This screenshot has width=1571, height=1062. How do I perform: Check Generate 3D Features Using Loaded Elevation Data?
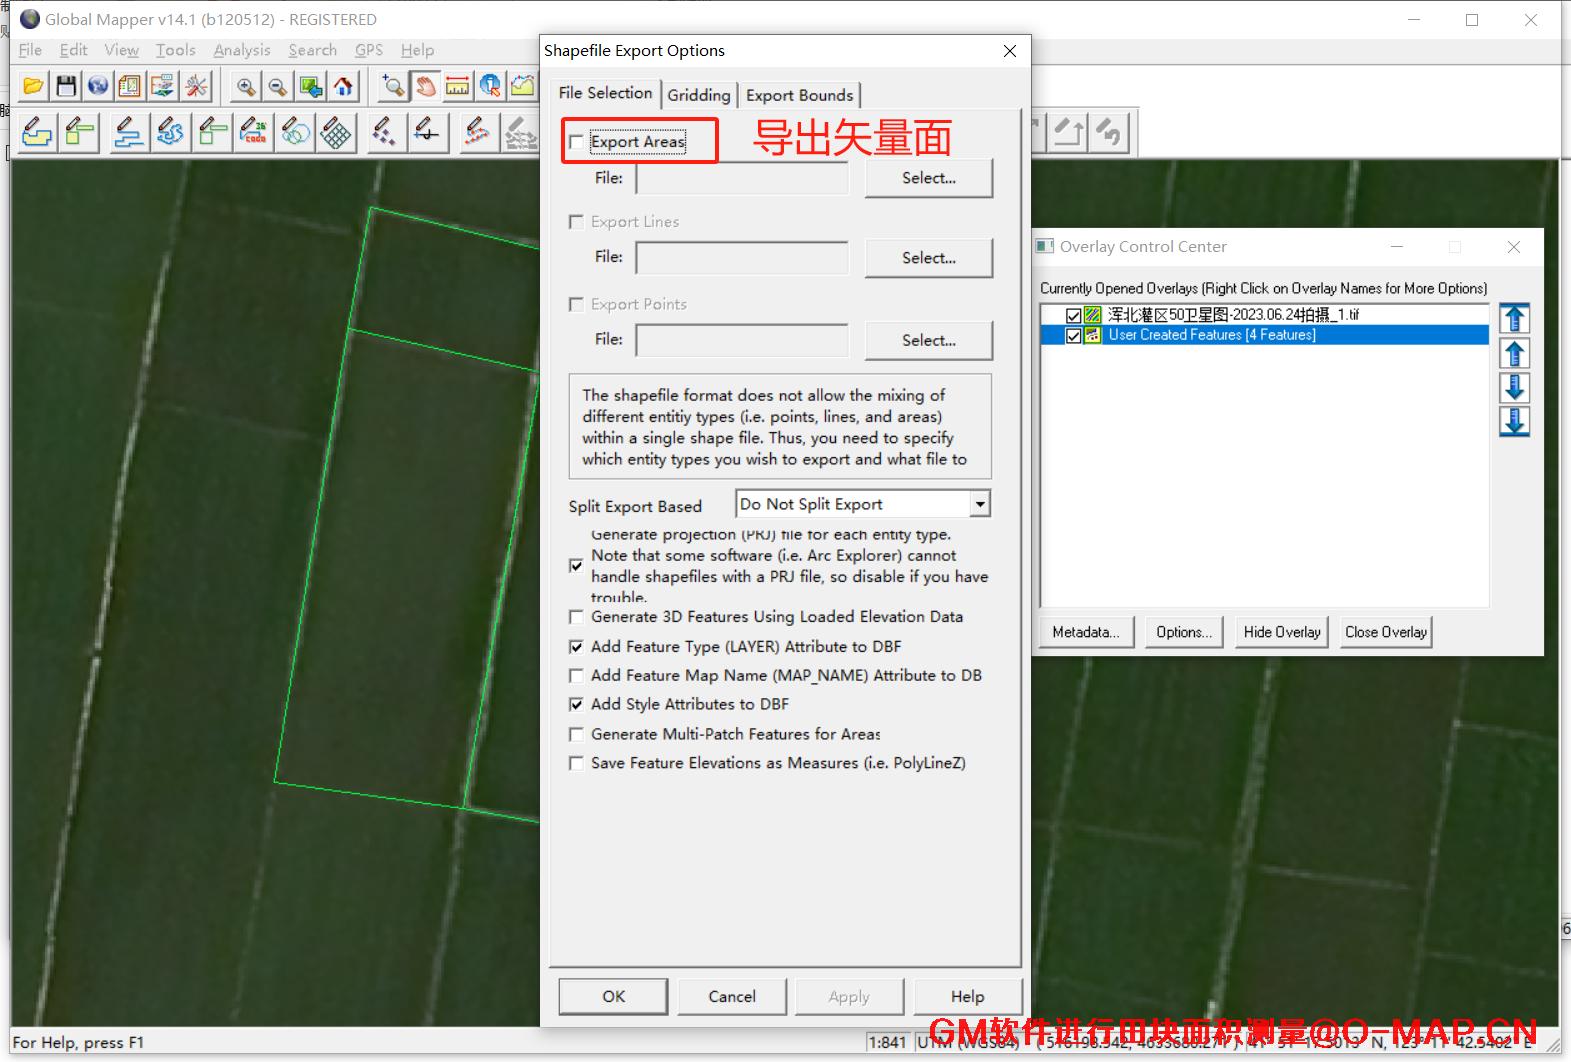click(576, 617)
